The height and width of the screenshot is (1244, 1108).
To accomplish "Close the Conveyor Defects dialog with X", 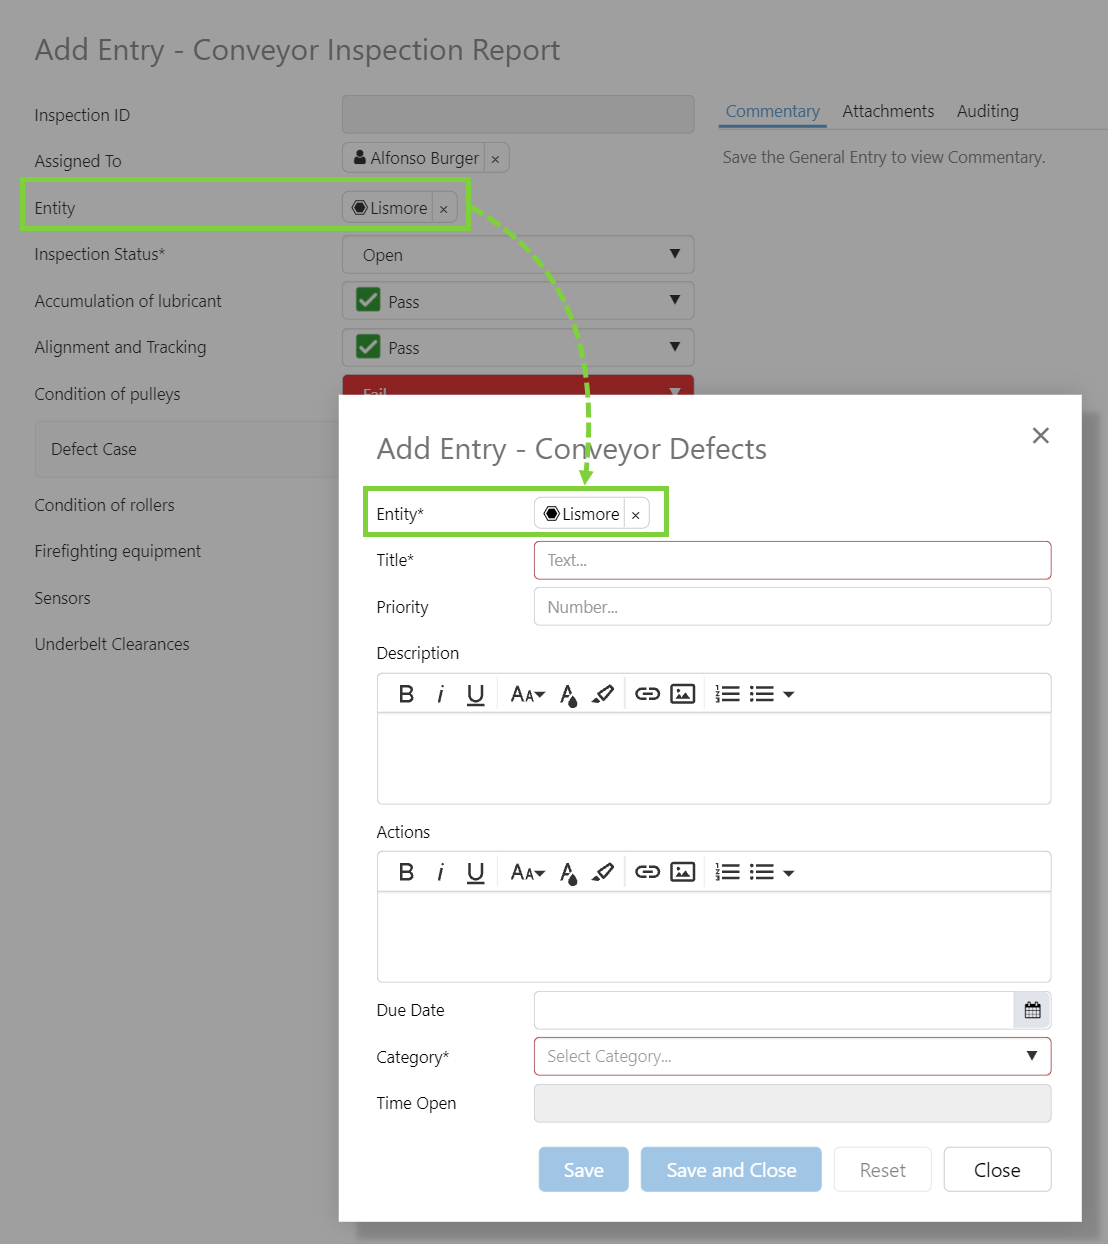I will tap(1040, 435).
